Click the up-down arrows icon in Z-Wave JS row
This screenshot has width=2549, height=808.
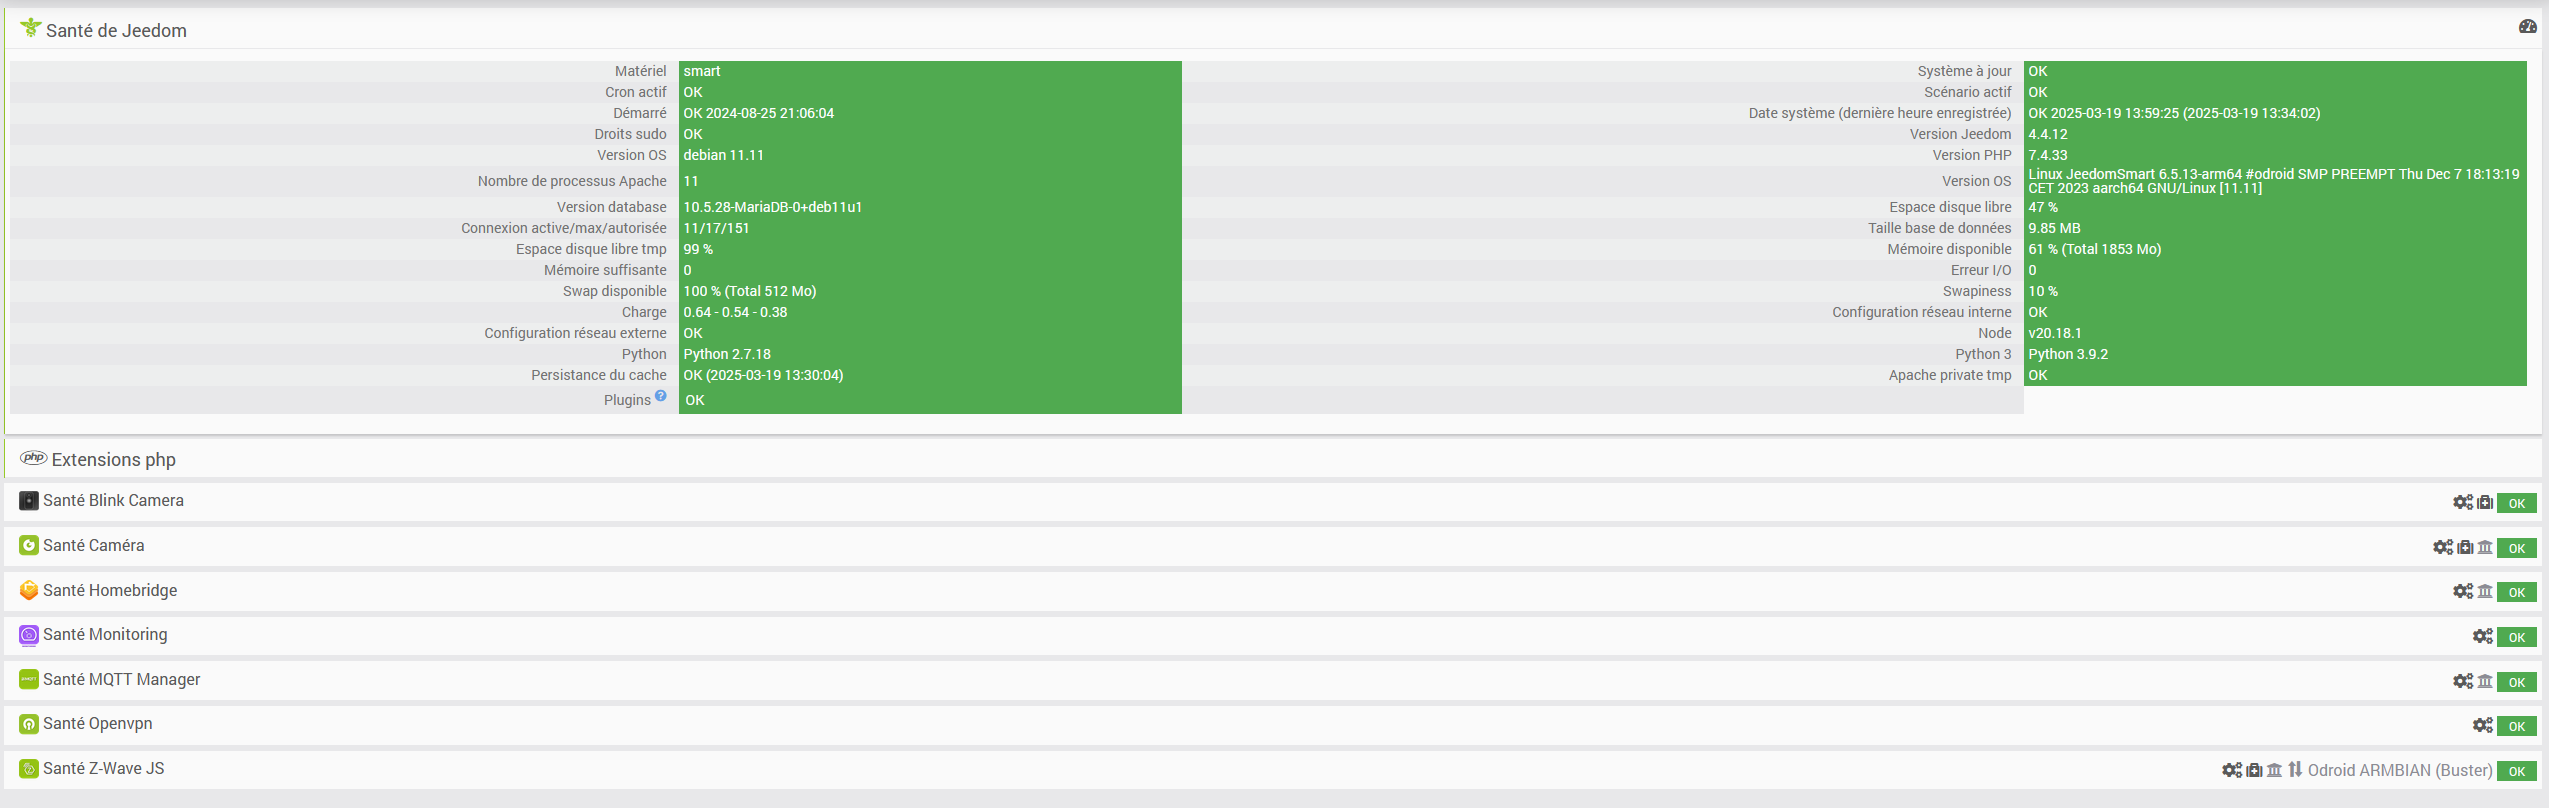(2295, 769)
